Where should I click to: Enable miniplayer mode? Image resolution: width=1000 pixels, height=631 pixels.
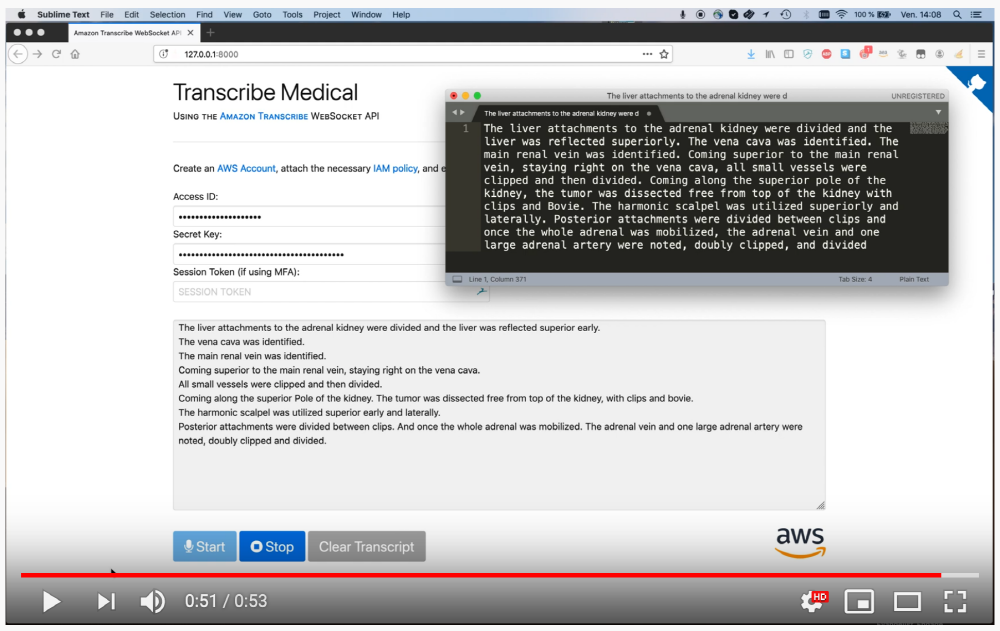click(x=859, y=601)
